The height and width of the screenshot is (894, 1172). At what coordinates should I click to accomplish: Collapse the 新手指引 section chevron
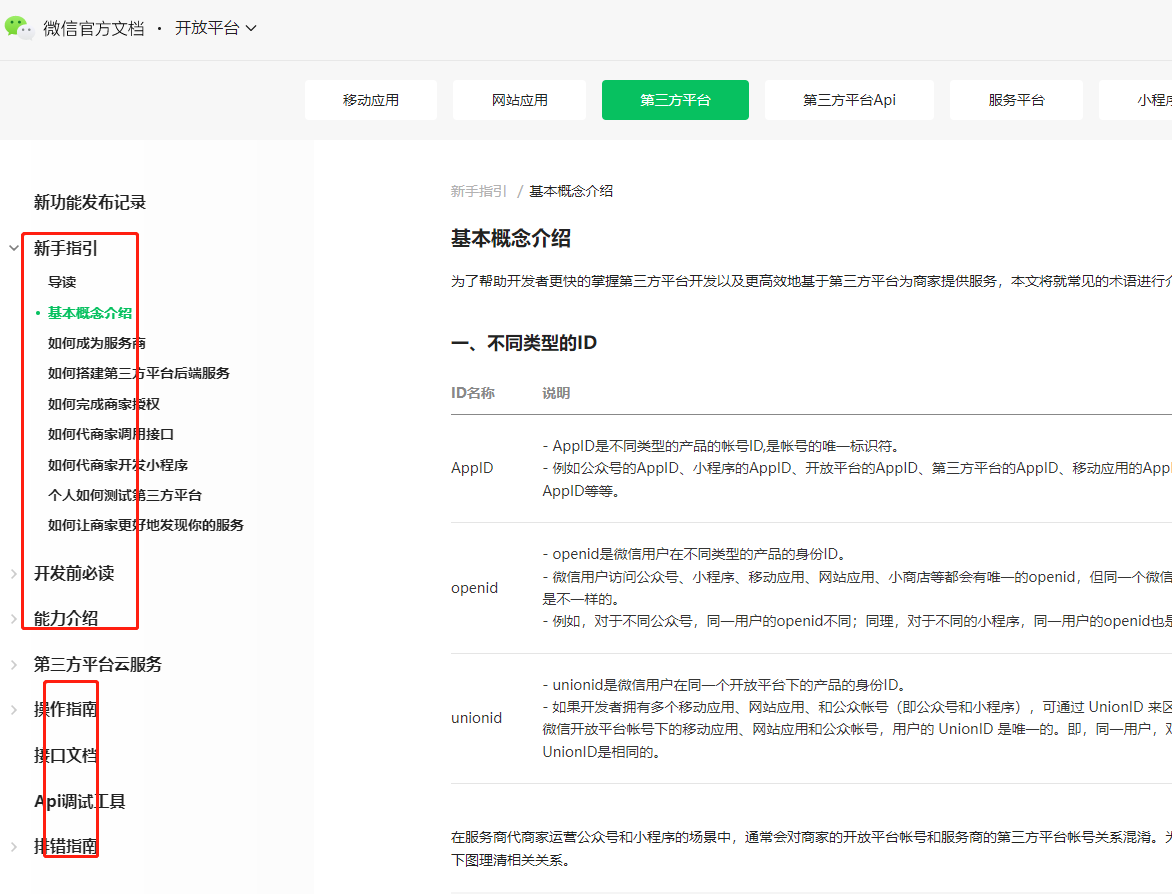(x=13, y=248)
